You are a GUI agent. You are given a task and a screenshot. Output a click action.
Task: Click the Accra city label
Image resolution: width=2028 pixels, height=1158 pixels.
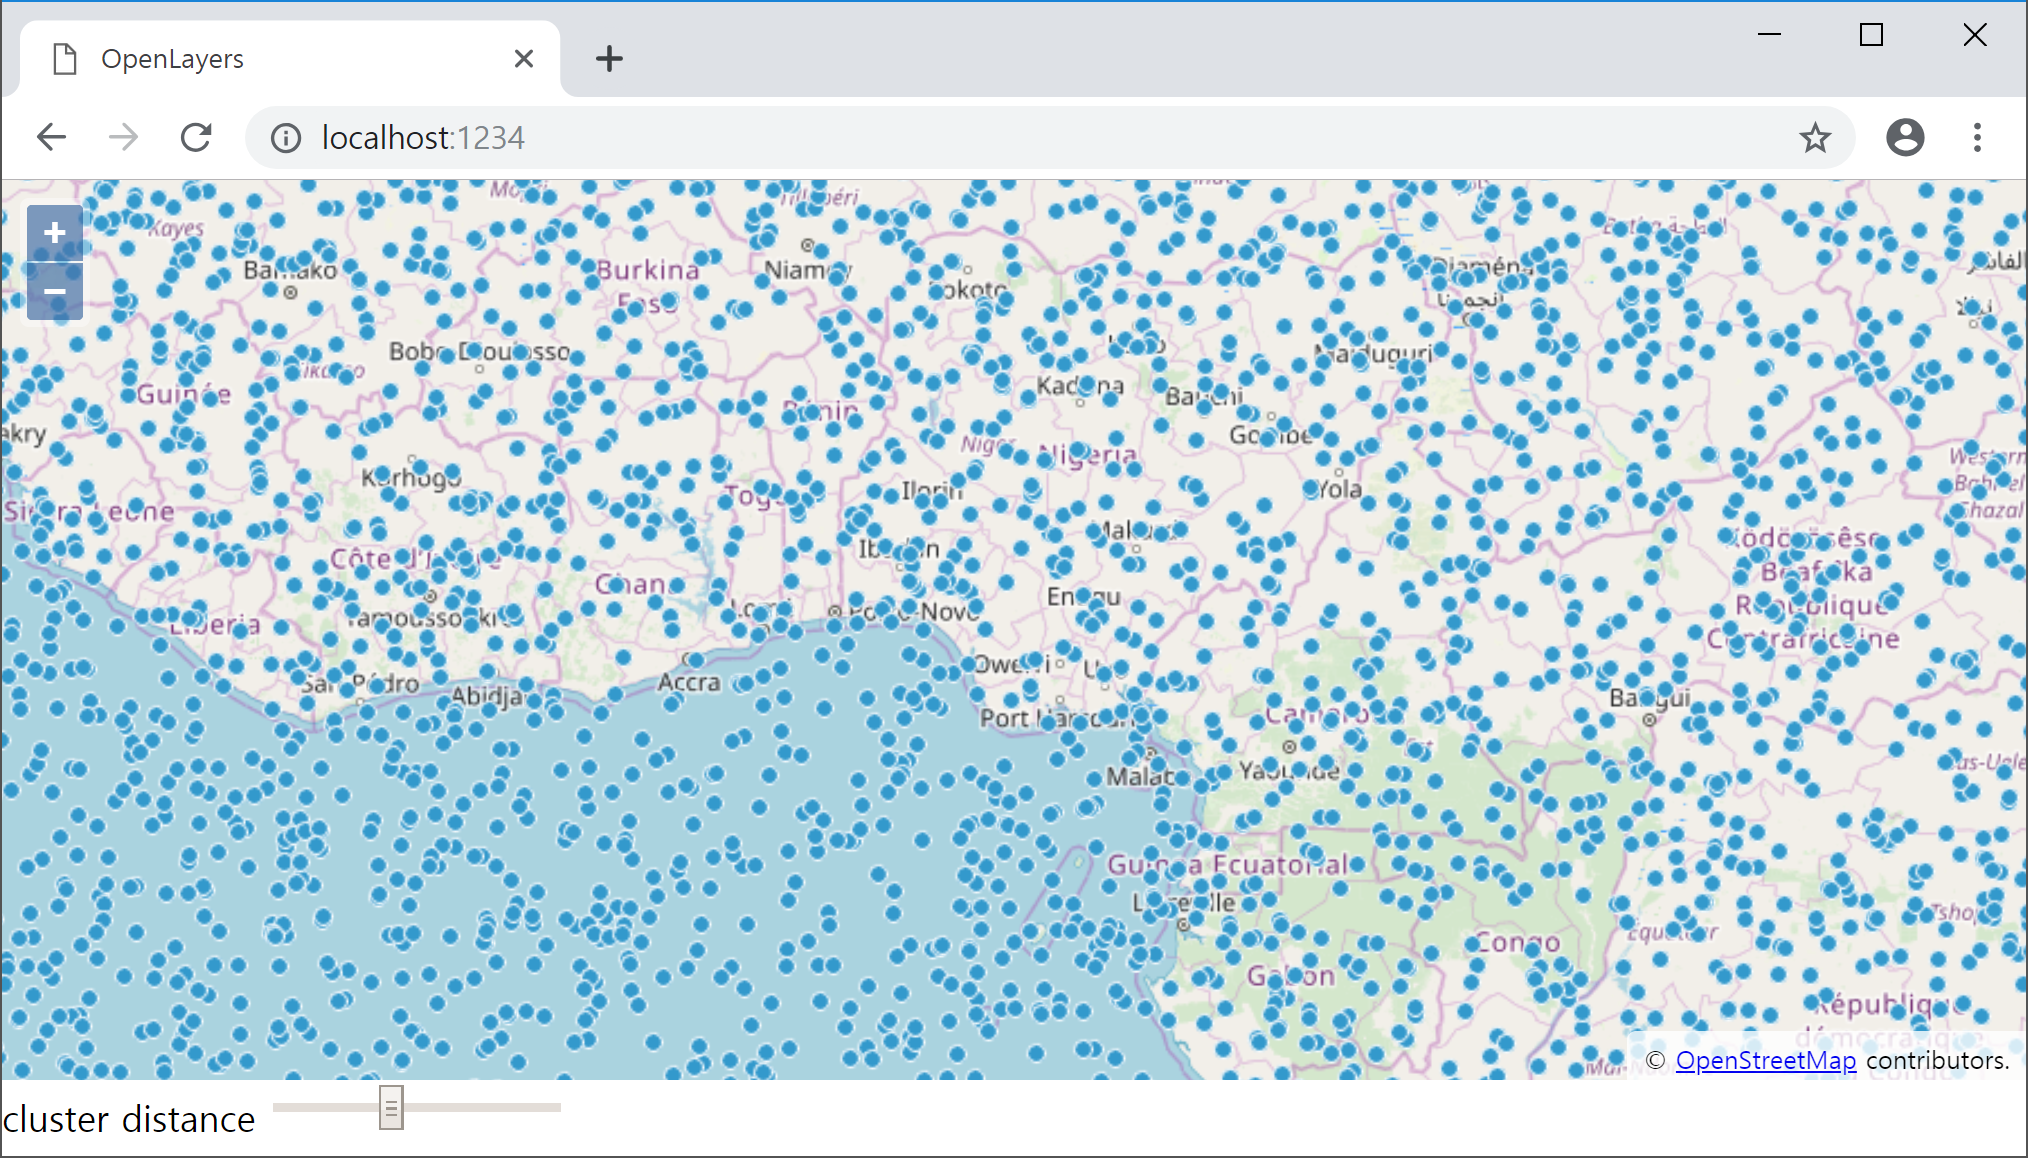pos(689,682)
